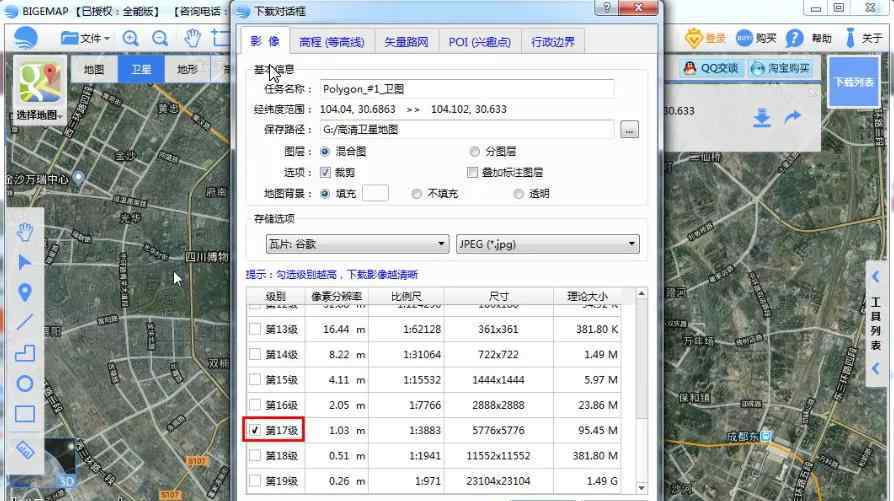894x501 pixels.
Task: Click the level table scroll up arrow
Action: tap(641, 294)
